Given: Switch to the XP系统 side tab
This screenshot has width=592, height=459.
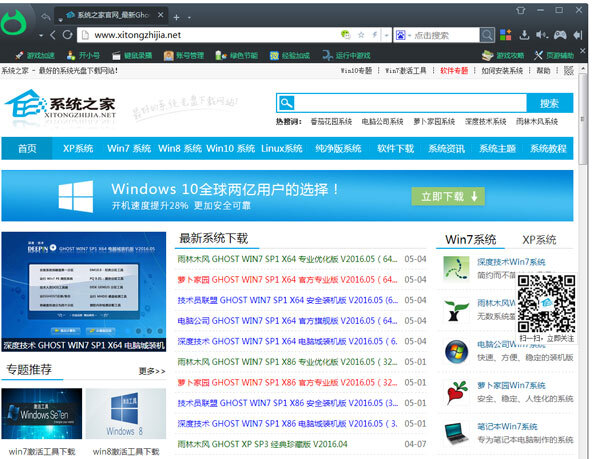Looking at the screenshot, I should 539,240.
